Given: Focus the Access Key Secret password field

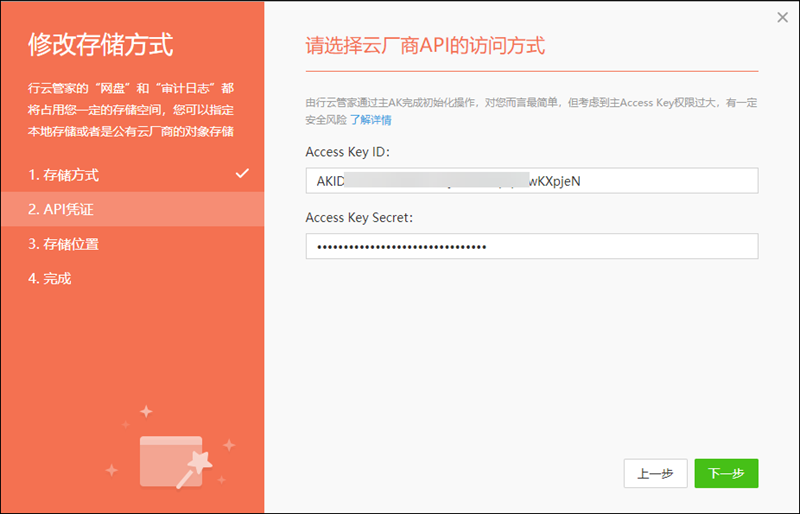Looking at the screenshot, I should pyautogui.click(x=531, y=246).
